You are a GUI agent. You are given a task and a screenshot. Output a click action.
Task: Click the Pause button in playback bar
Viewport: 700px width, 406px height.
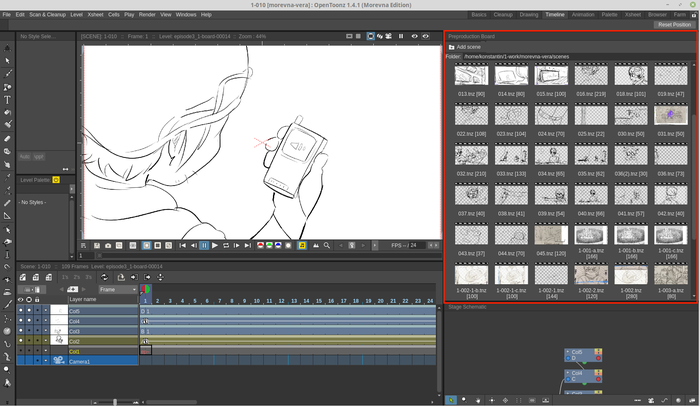[204, 245]
